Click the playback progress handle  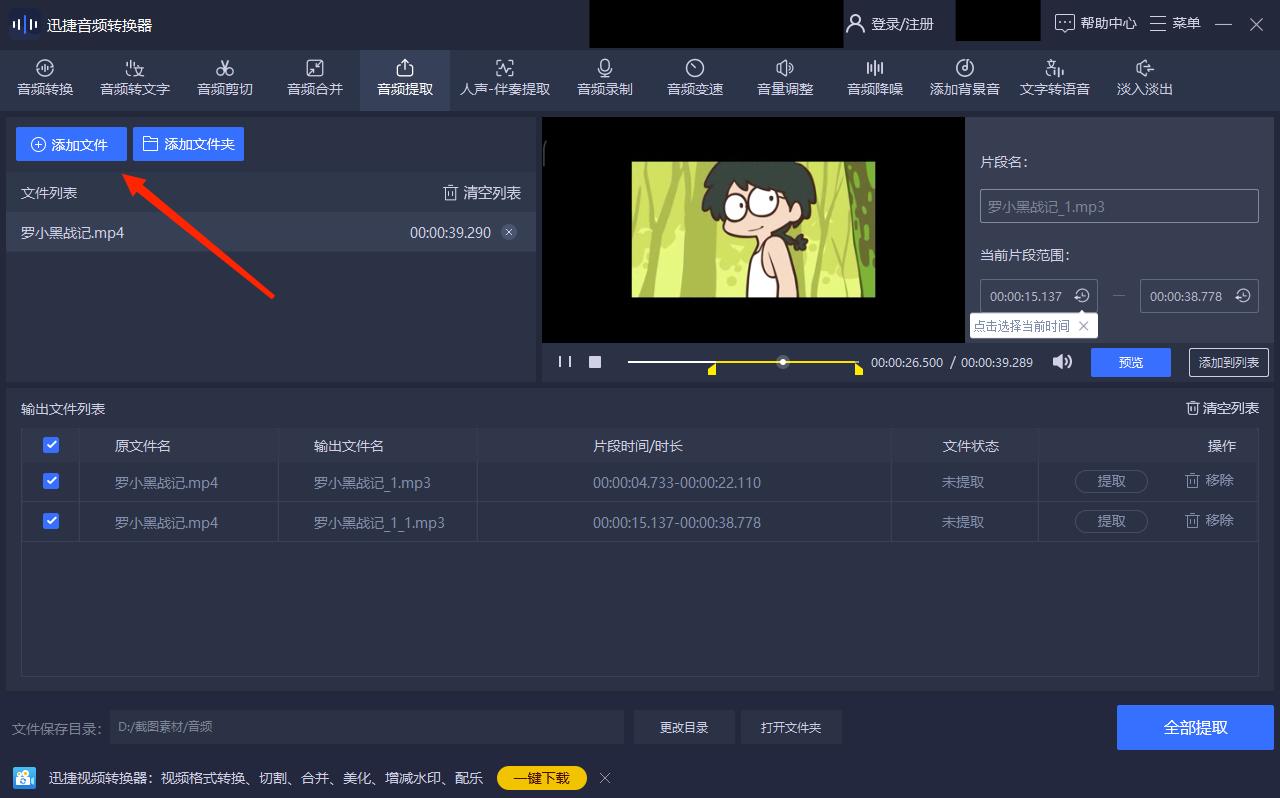coord(783,362)
